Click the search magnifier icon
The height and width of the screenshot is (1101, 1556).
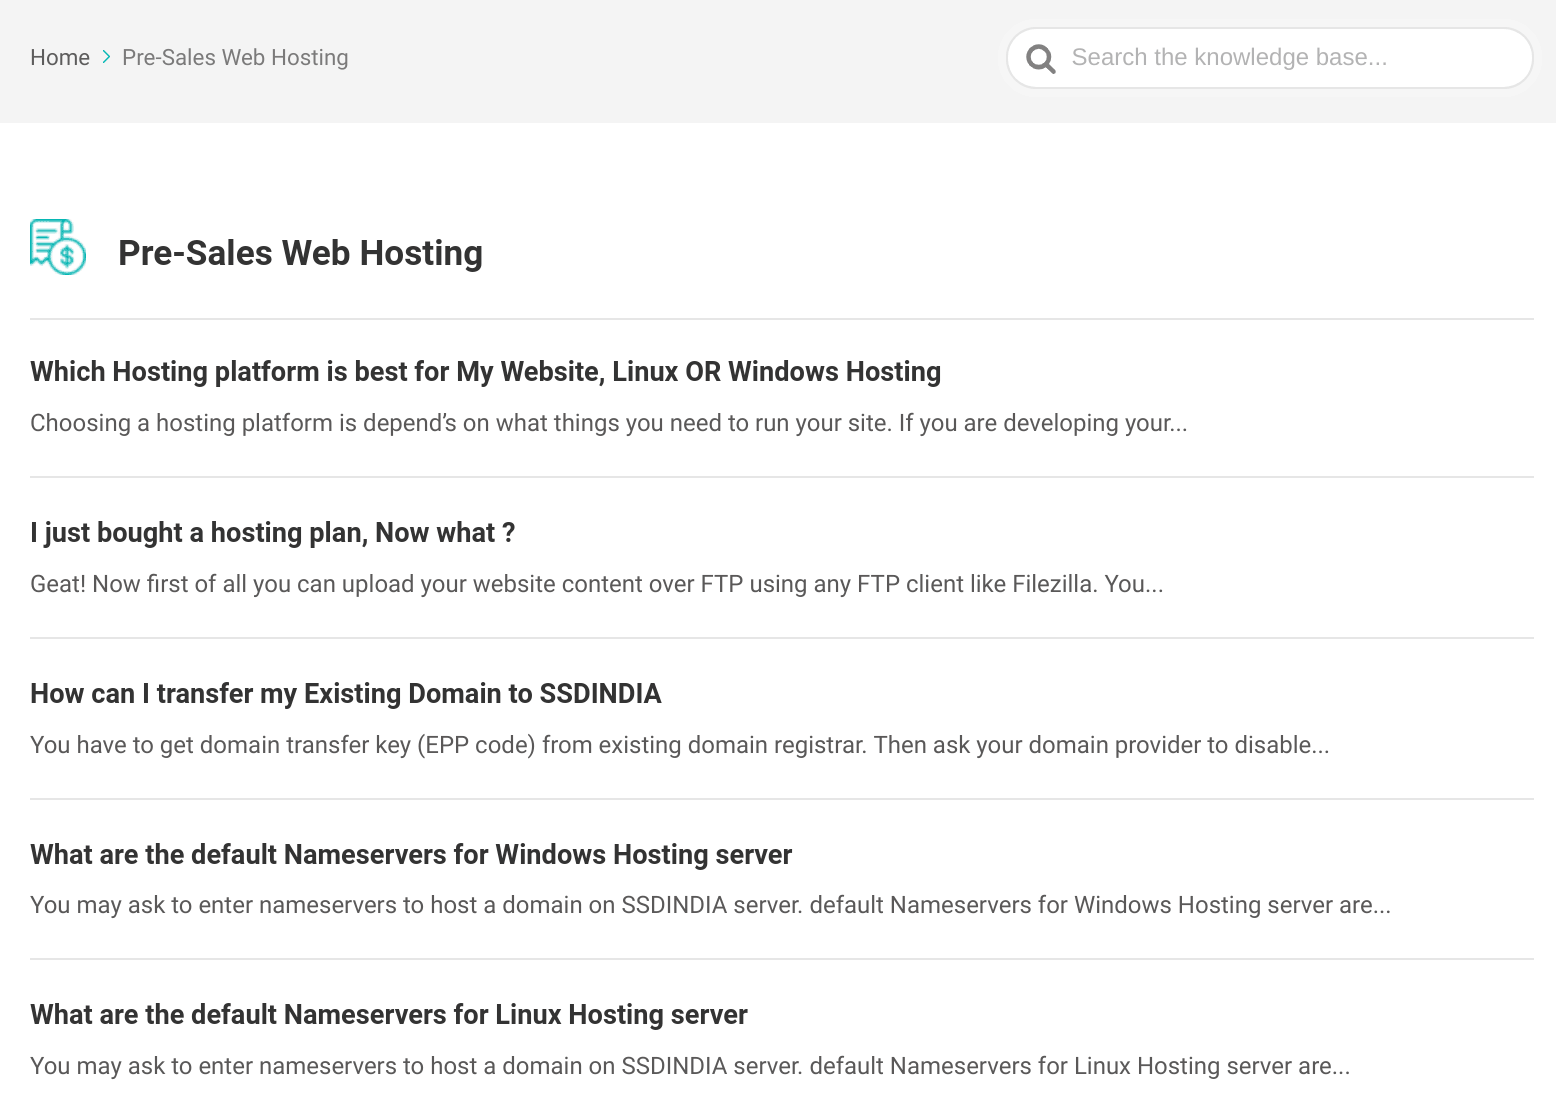coord(1041,58)
